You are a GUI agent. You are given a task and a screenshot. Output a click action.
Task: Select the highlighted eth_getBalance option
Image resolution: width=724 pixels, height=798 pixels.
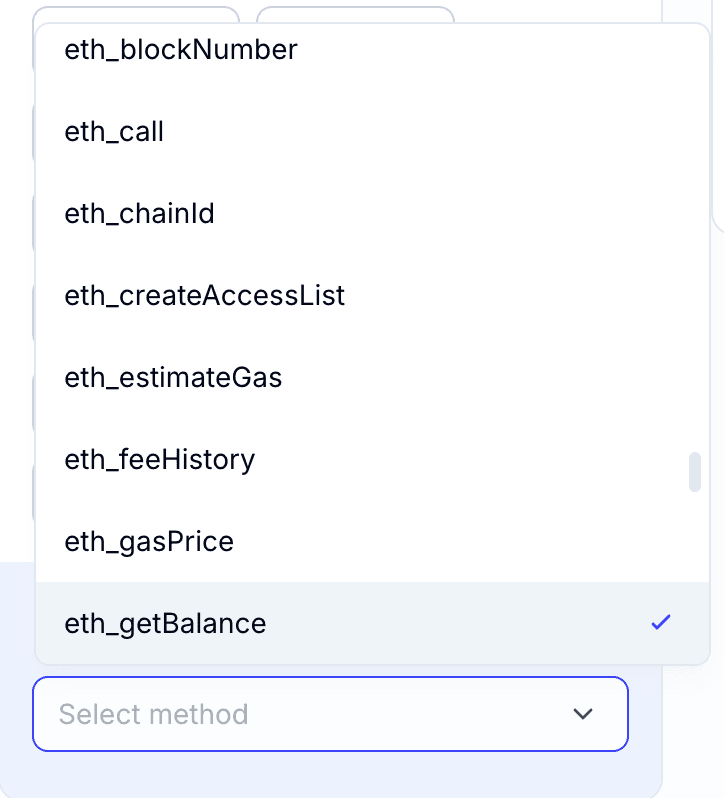pyautogui.click(x=165, y=623)
